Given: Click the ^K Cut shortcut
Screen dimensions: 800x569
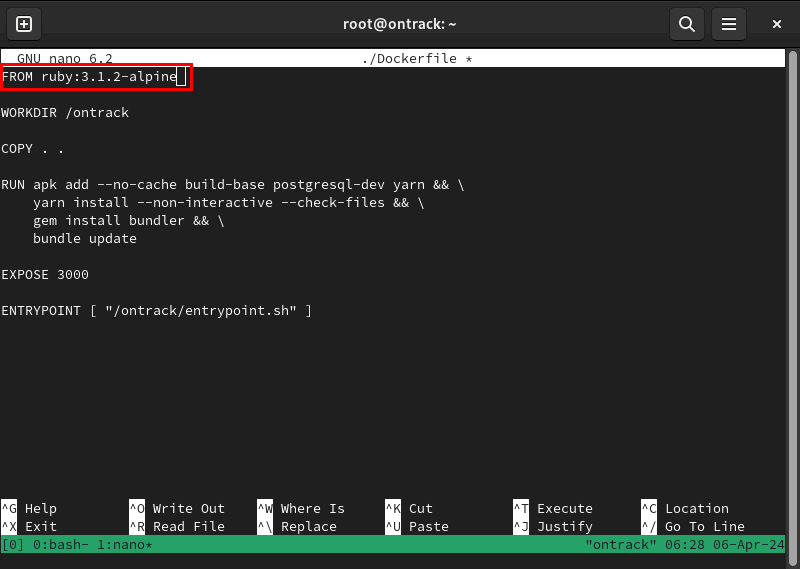Looking at the screenshot, I should coord(409,509).
